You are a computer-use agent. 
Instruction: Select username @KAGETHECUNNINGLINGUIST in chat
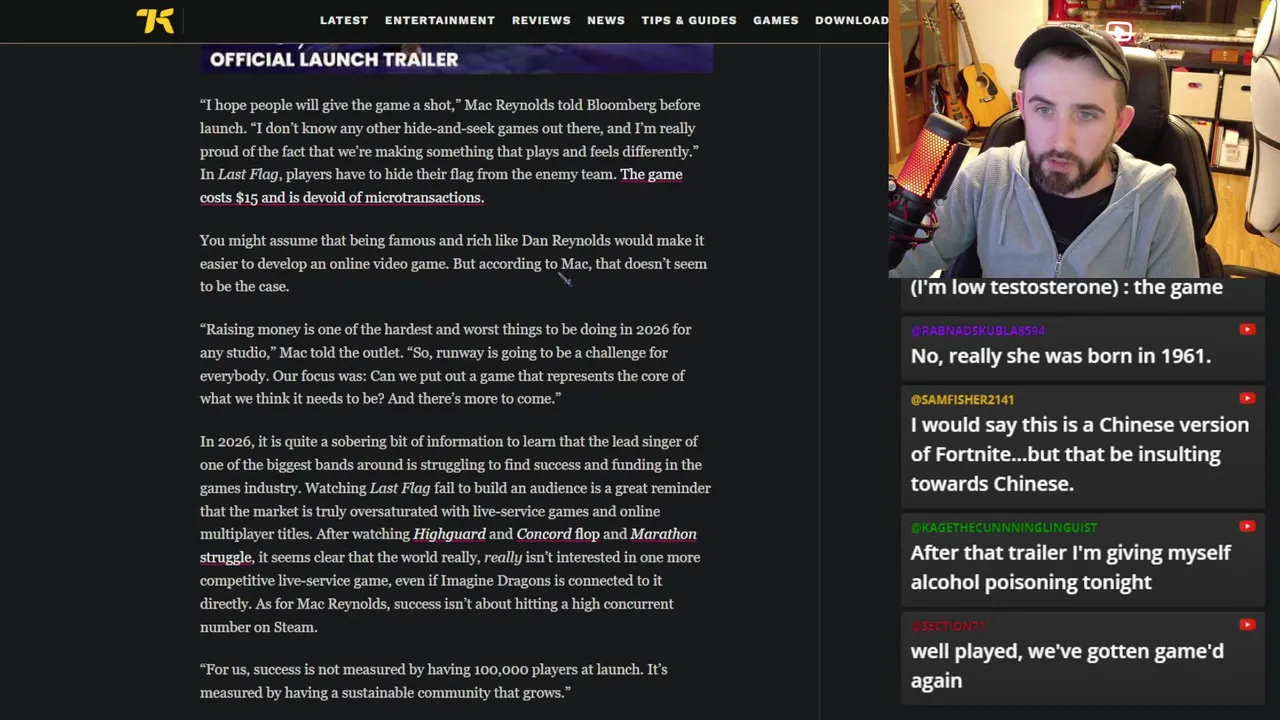(x=1003, y=527)
